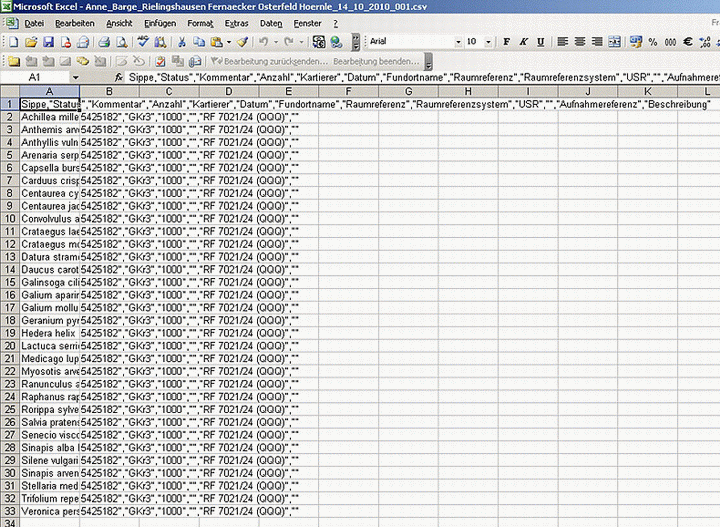Viewport: 720px width, 527px height.
Task: Copy selection using the copy icon
Action: point(199,42)
